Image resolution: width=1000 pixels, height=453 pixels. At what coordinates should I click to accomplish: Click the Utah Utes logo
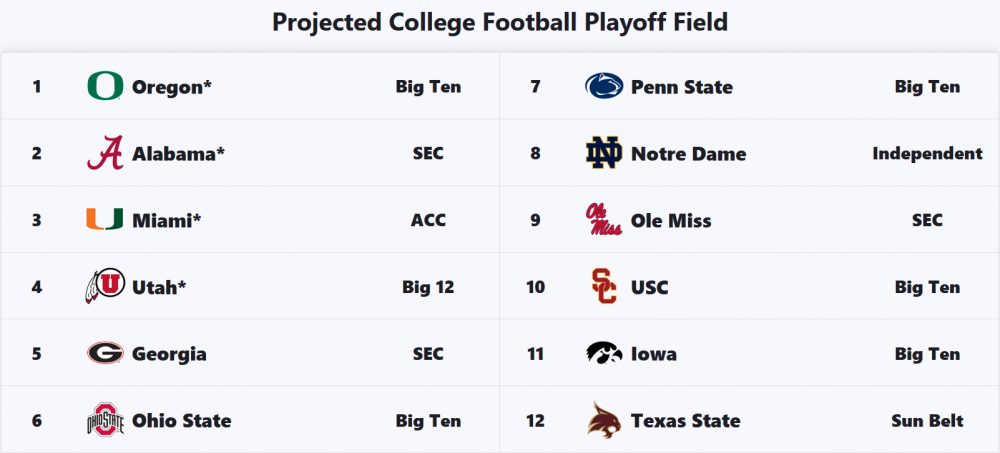coord(105,287)
